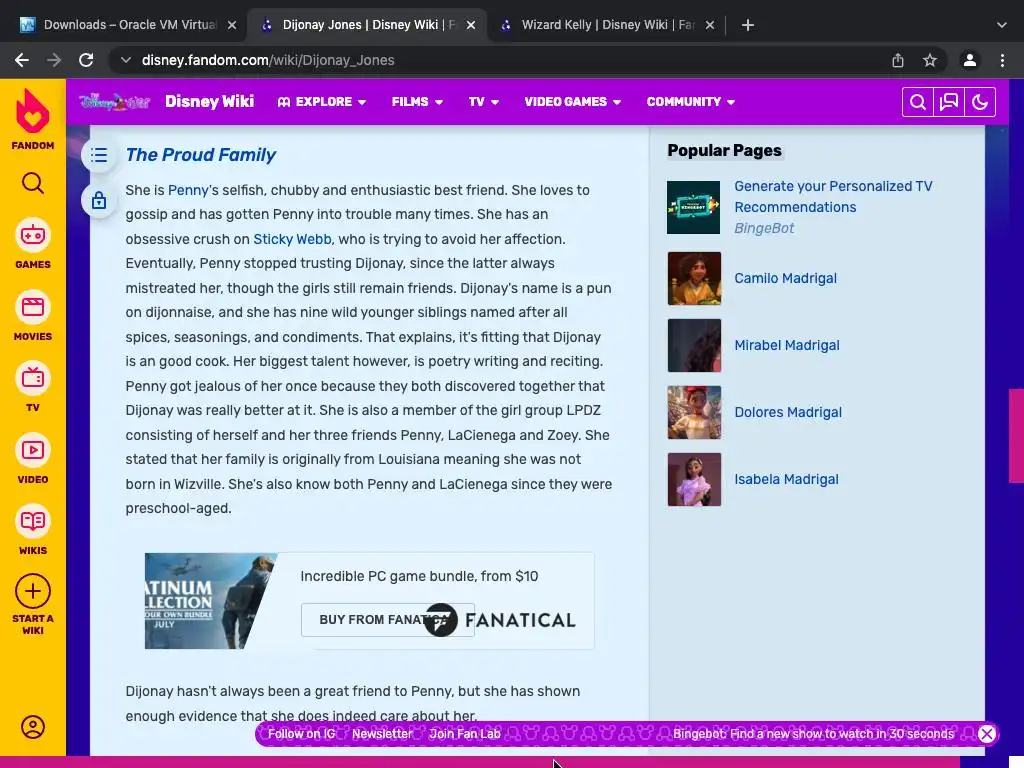
Task: Toggle dark theme moon icon
Action: click(x=980, y=102)
